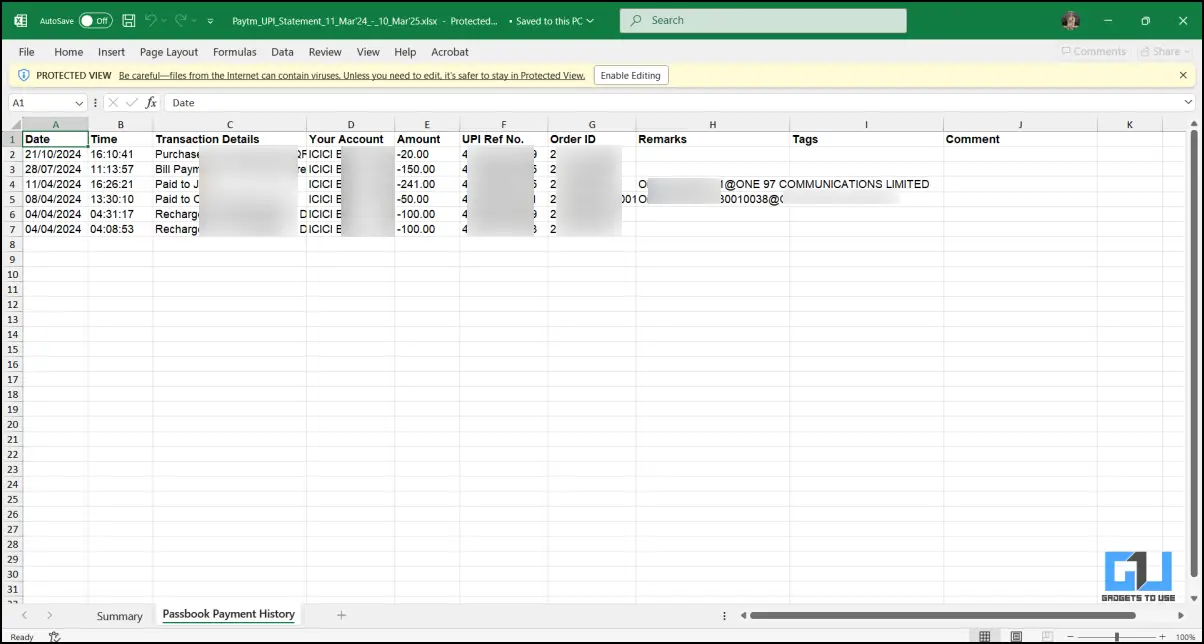Open Customize Quick Access Toolbar dropdown
The image size is (1204, 644).
[x=210, y=21]
